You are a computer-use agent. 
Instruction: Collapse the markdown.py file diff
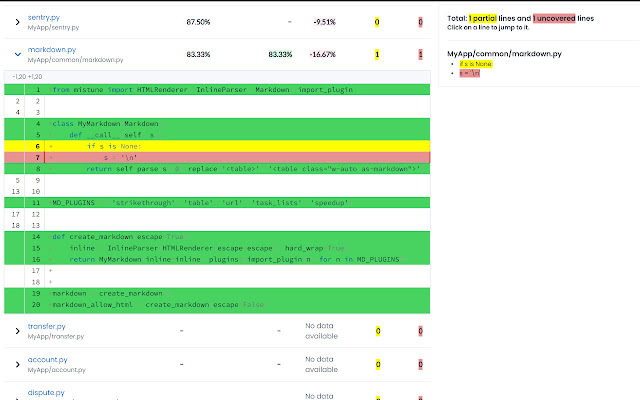(18, 54)
